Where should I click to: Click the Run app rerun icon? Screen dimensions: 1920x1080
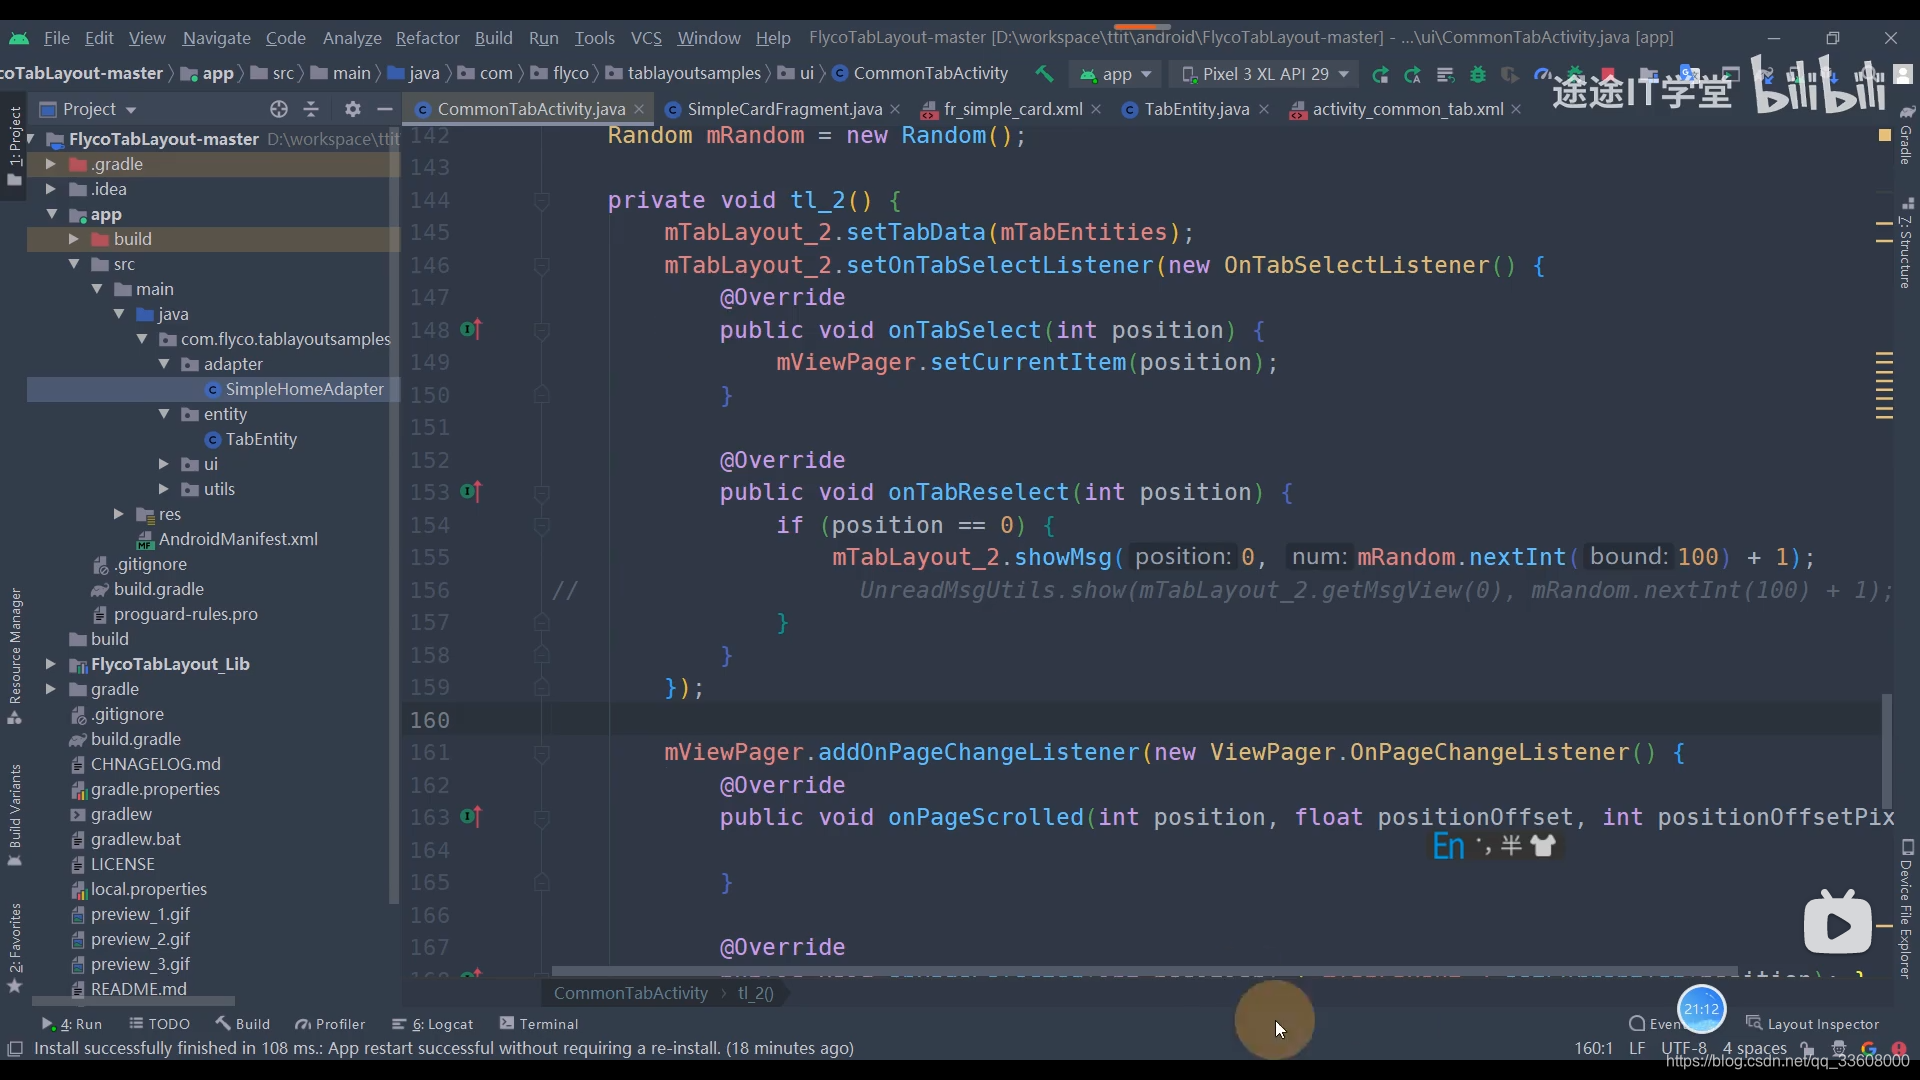(x=1380, y=74)
